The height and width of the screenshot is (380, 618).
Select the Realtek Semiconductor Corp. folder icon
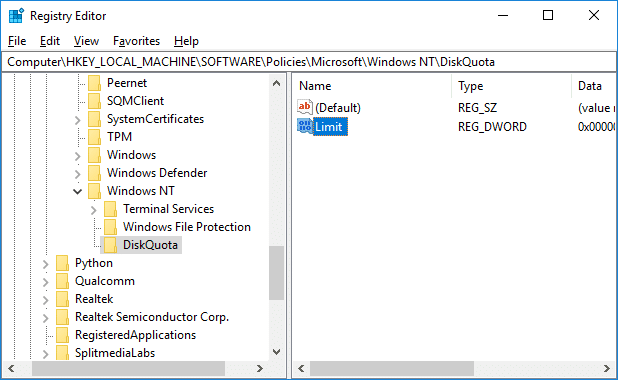(63, 317)
